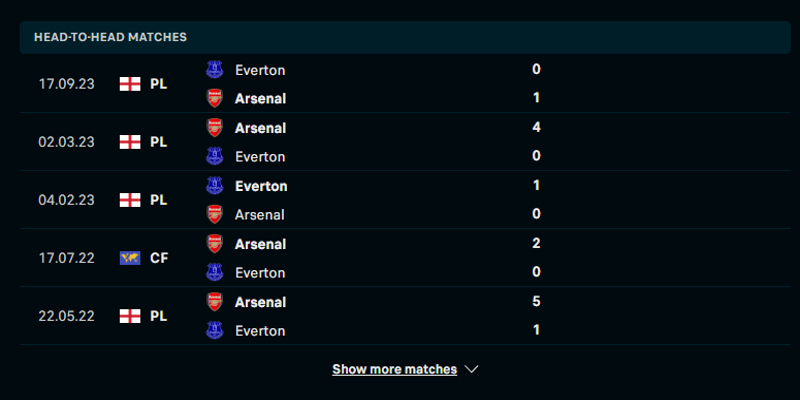Click Arsenal crest in 02.03.23 match

[x=214, y=128]
